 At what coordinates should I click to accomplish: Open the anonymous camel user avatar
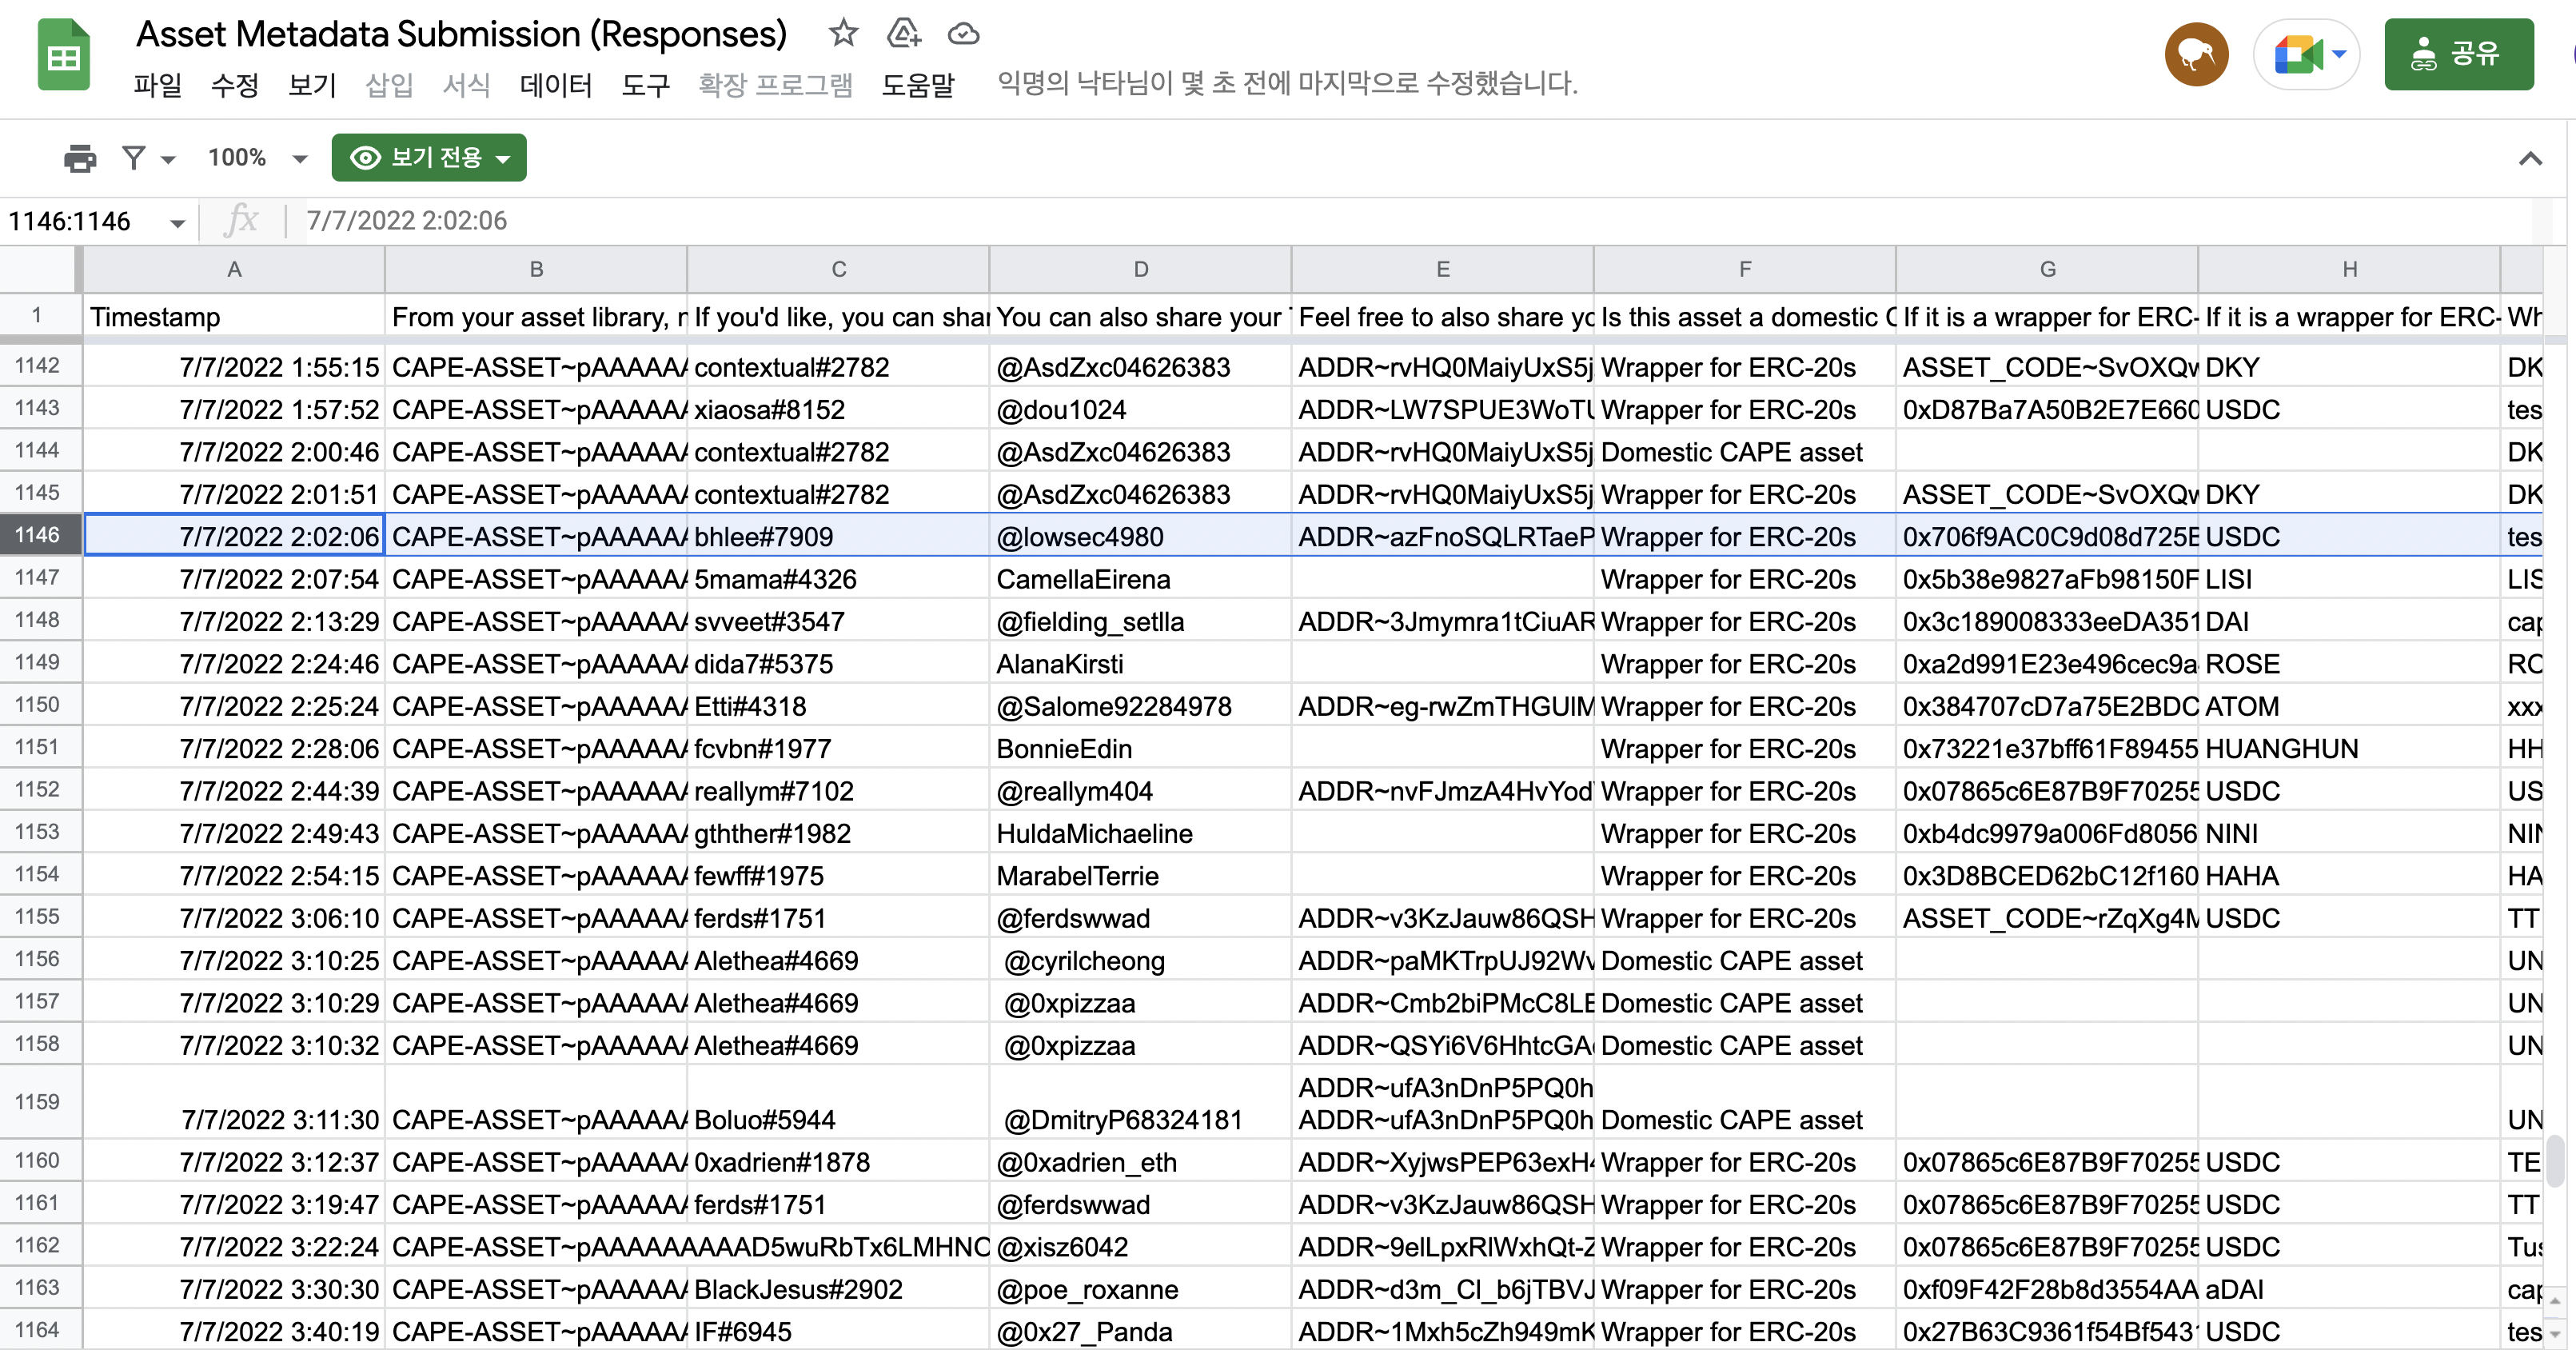pos(2196,55)
